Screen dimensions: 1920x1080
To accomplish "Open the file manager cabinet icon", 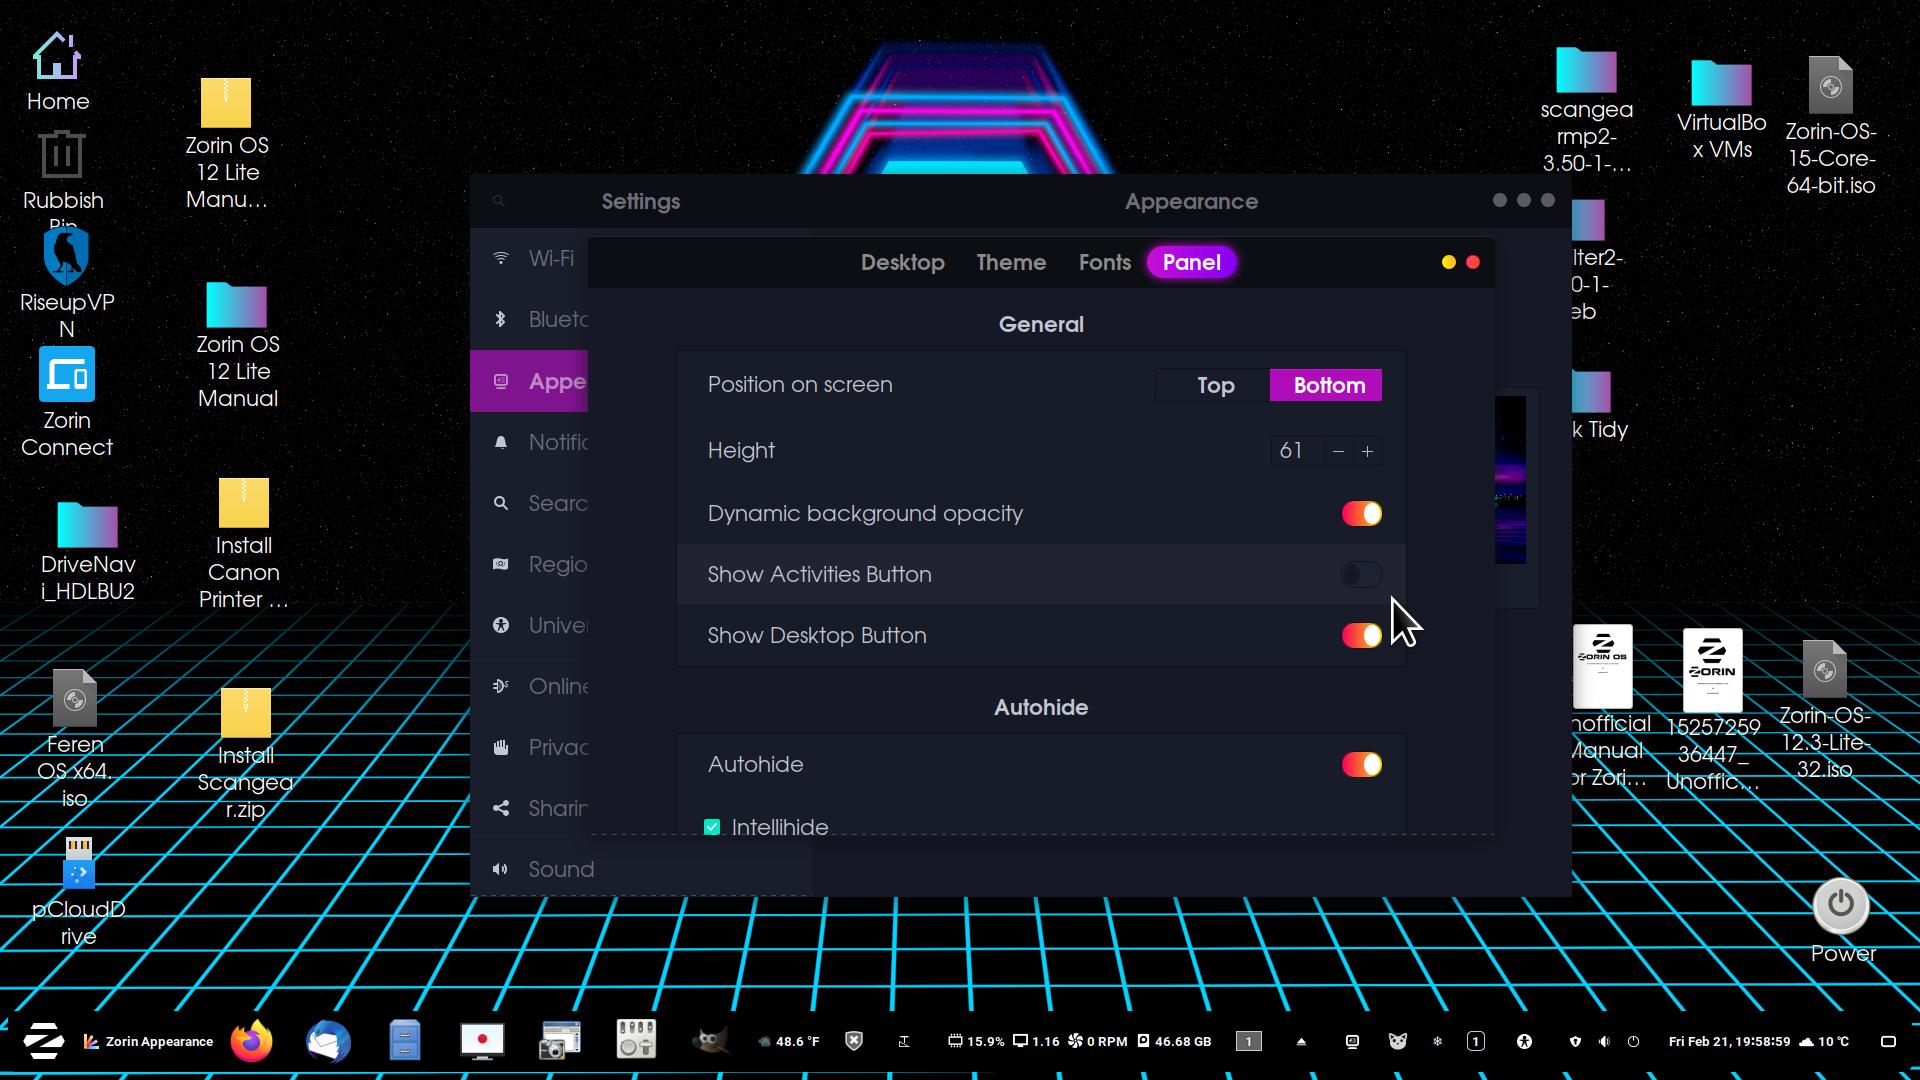I will 405,1041.
